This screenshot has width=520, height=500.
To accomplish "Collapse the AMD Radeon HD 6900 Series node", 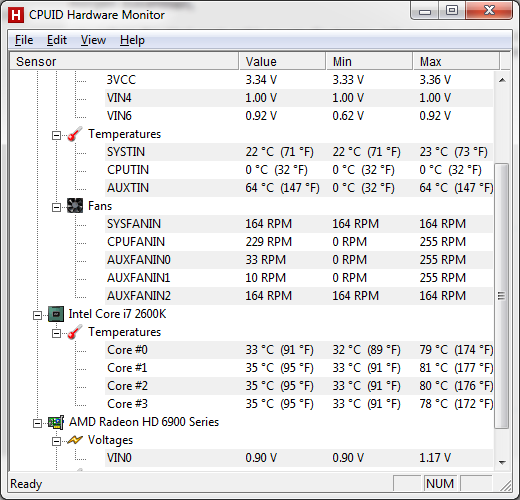I will pos(37,423).
